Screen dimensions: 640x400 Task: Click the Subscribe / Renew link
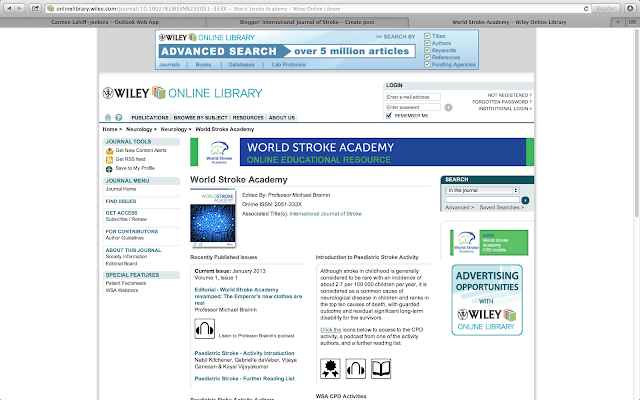point(126,219)
